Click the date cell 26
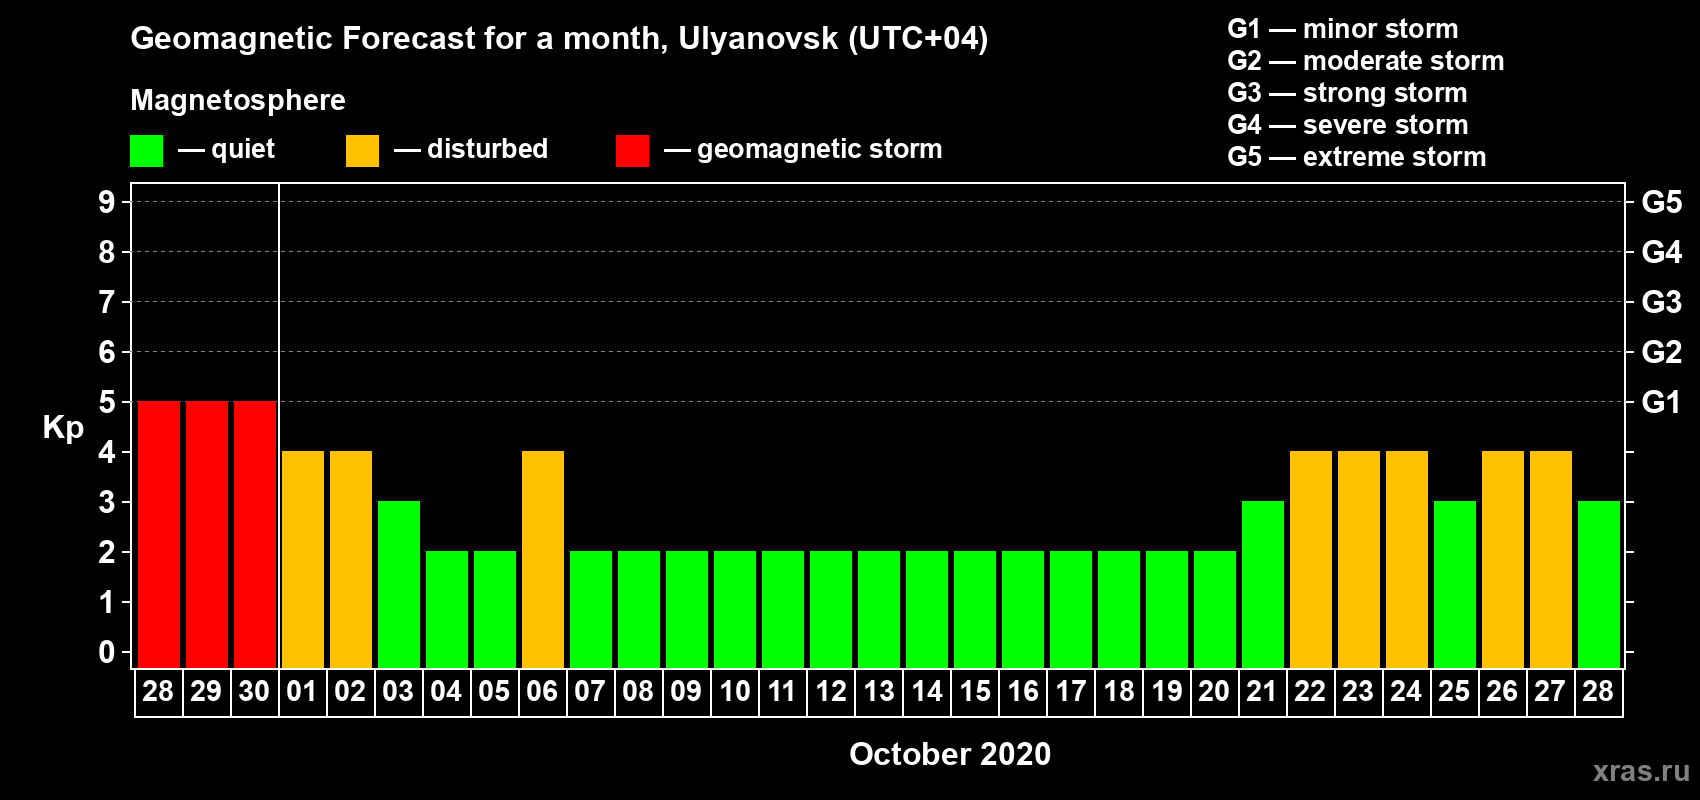 point(1502,692)
